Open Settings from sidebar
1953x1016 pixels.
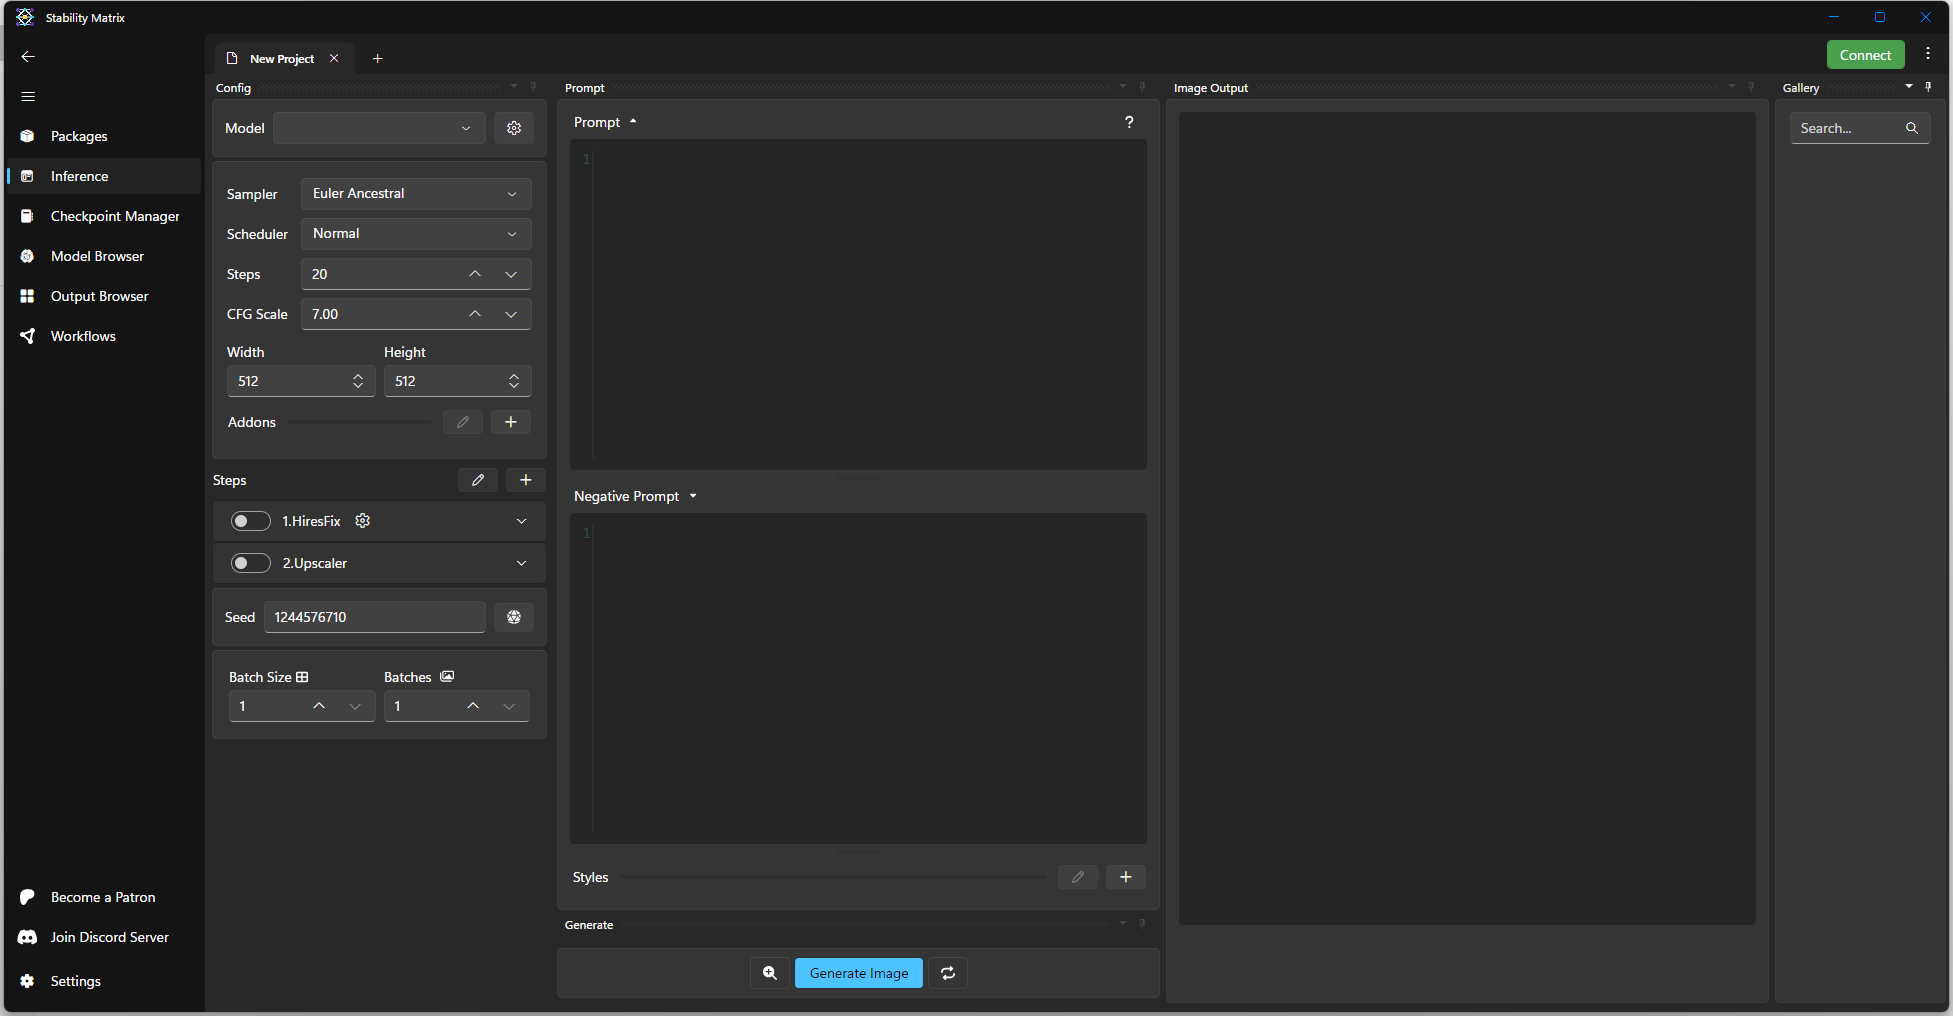tap(103, 981)
